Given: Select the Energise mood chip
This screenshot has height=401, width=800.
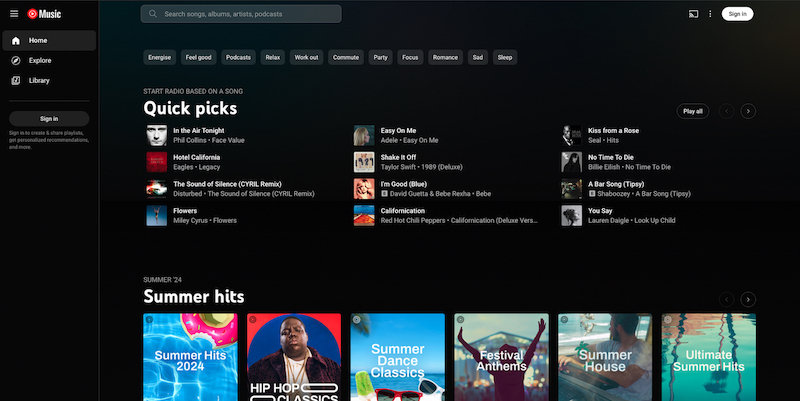Looking at the screenshot, I should coord(160,57).
